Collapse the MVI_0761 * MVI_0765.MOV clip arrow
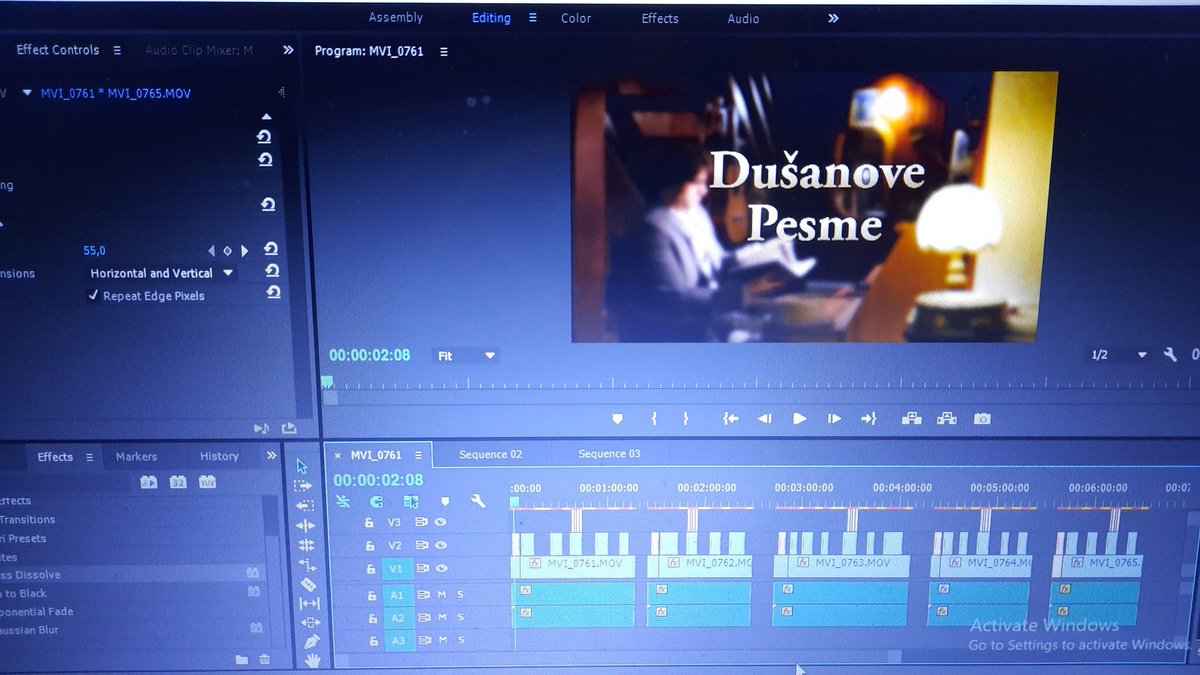This screenshot has height=675, width=1200. [x=27, y=93]
